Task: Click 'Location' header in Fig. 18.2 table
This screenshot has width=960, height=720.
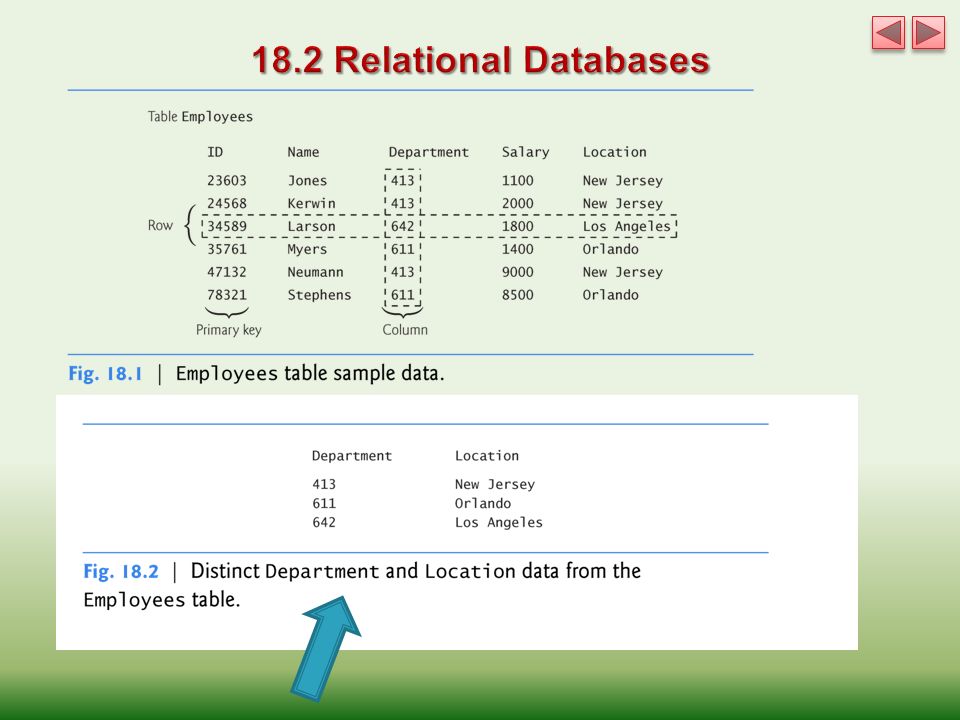Action: click(x=487, y=456)
